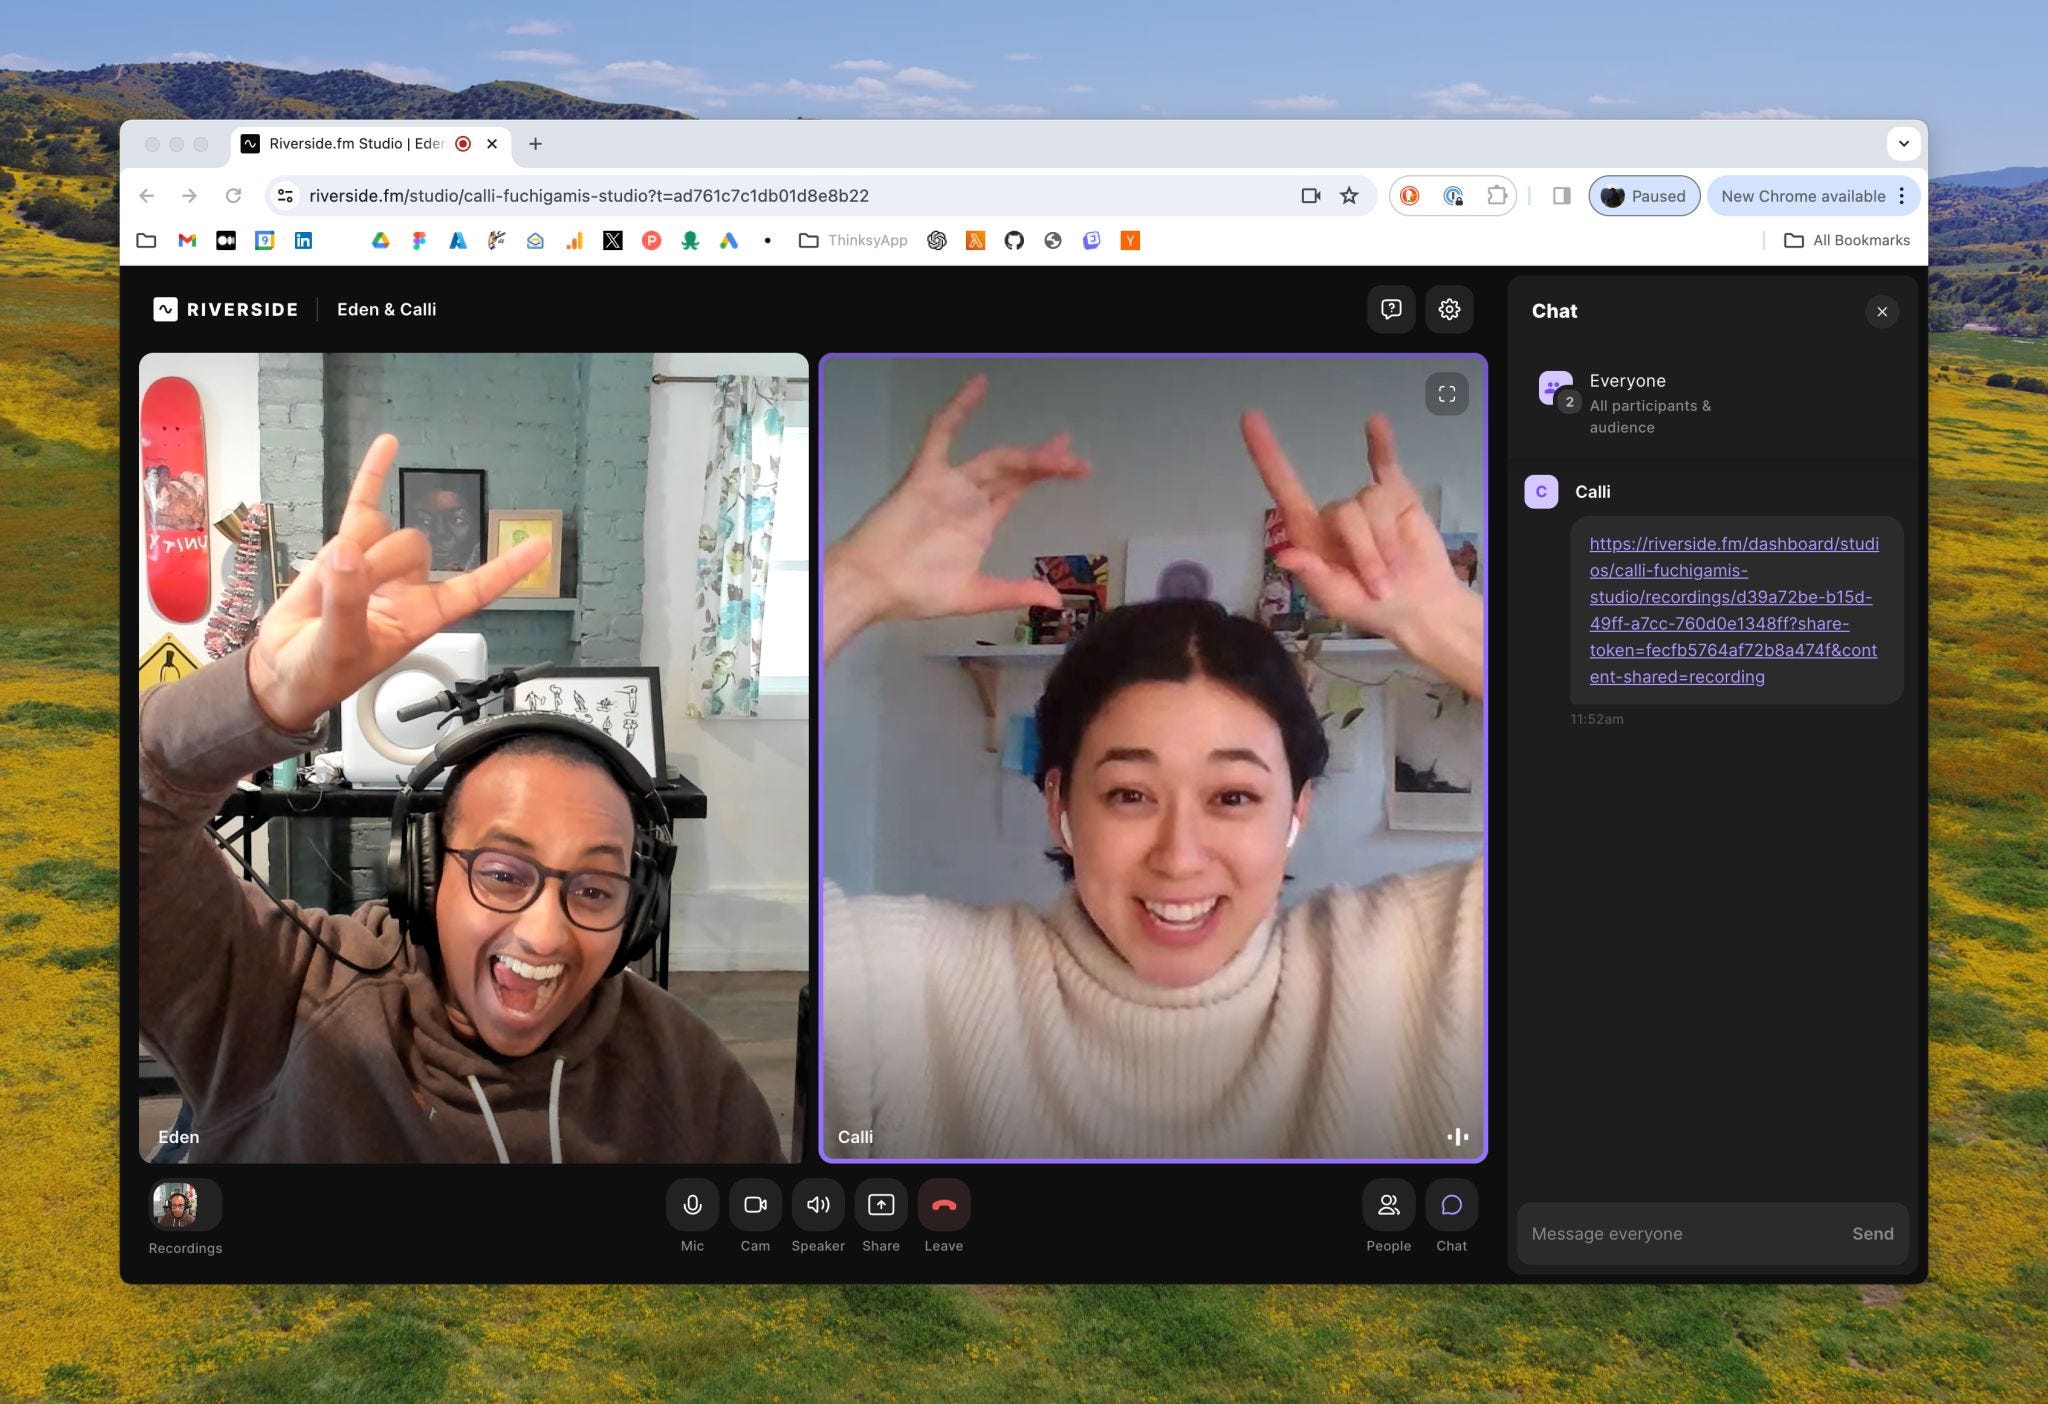The height and width of the screenshot is (1404, 2048).
Task: Expand the Chrome tab search dropdown
Action: pos(1904,144)
